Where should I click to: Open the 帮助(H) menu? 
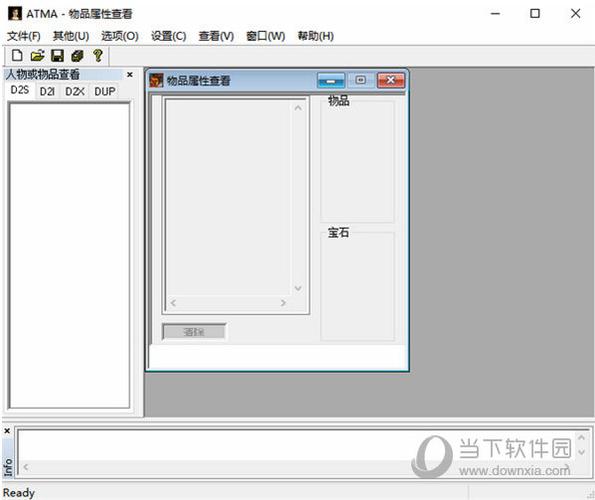316,36
